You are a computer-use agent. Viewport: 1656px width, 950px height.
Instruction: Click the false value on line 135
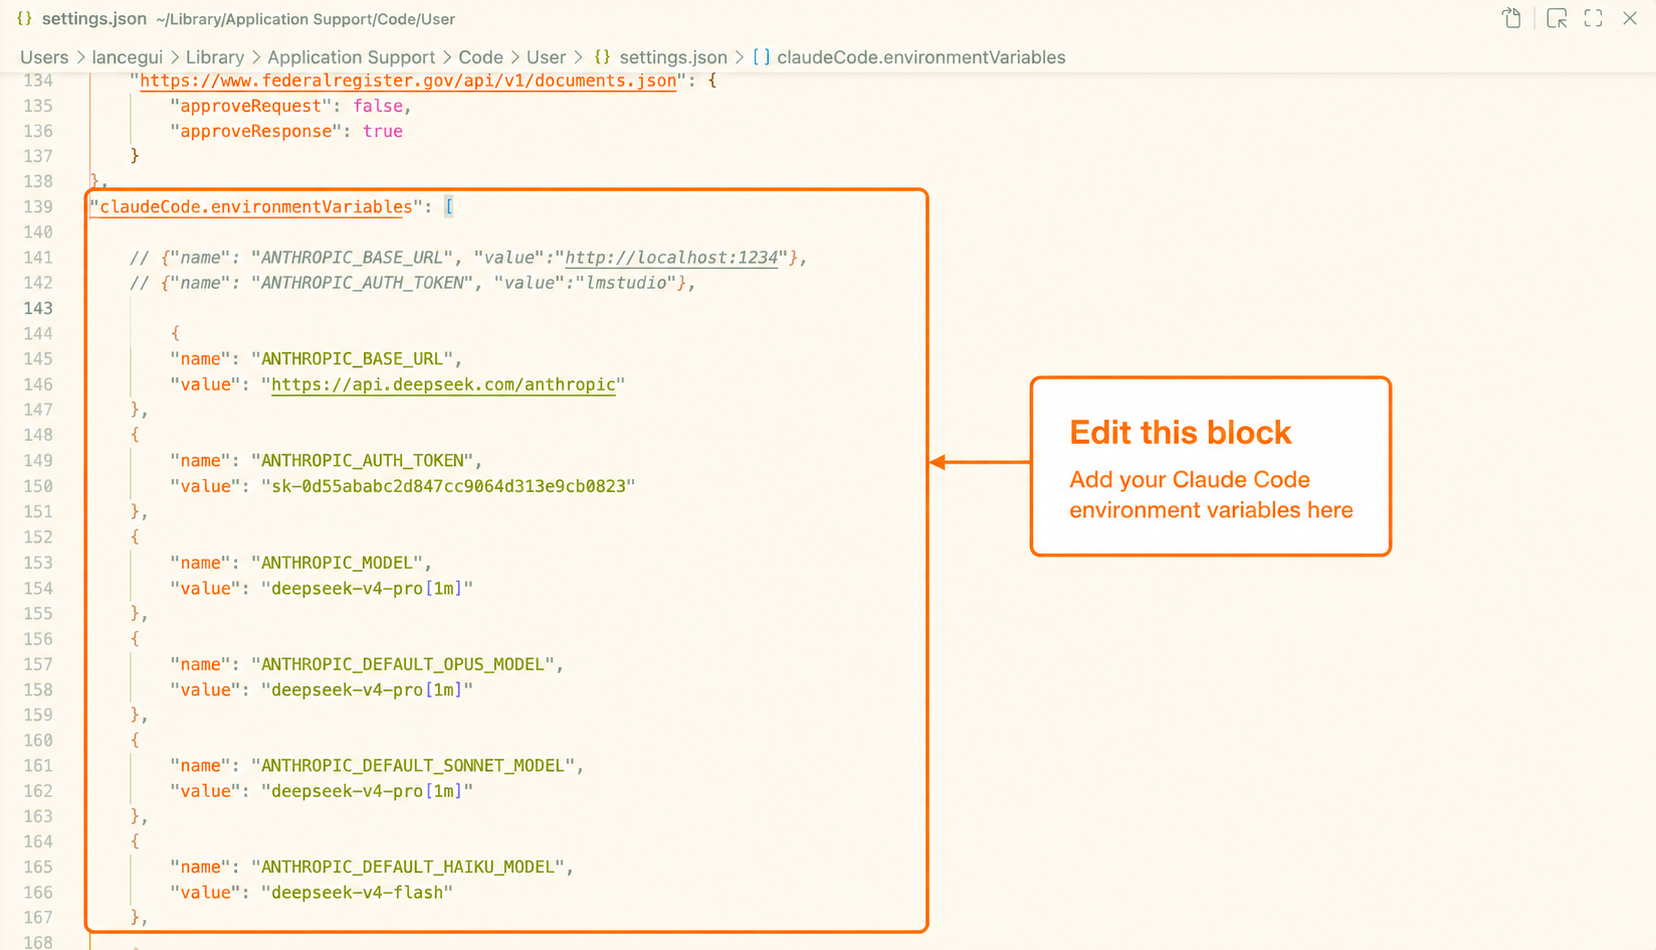coord(378,106)
